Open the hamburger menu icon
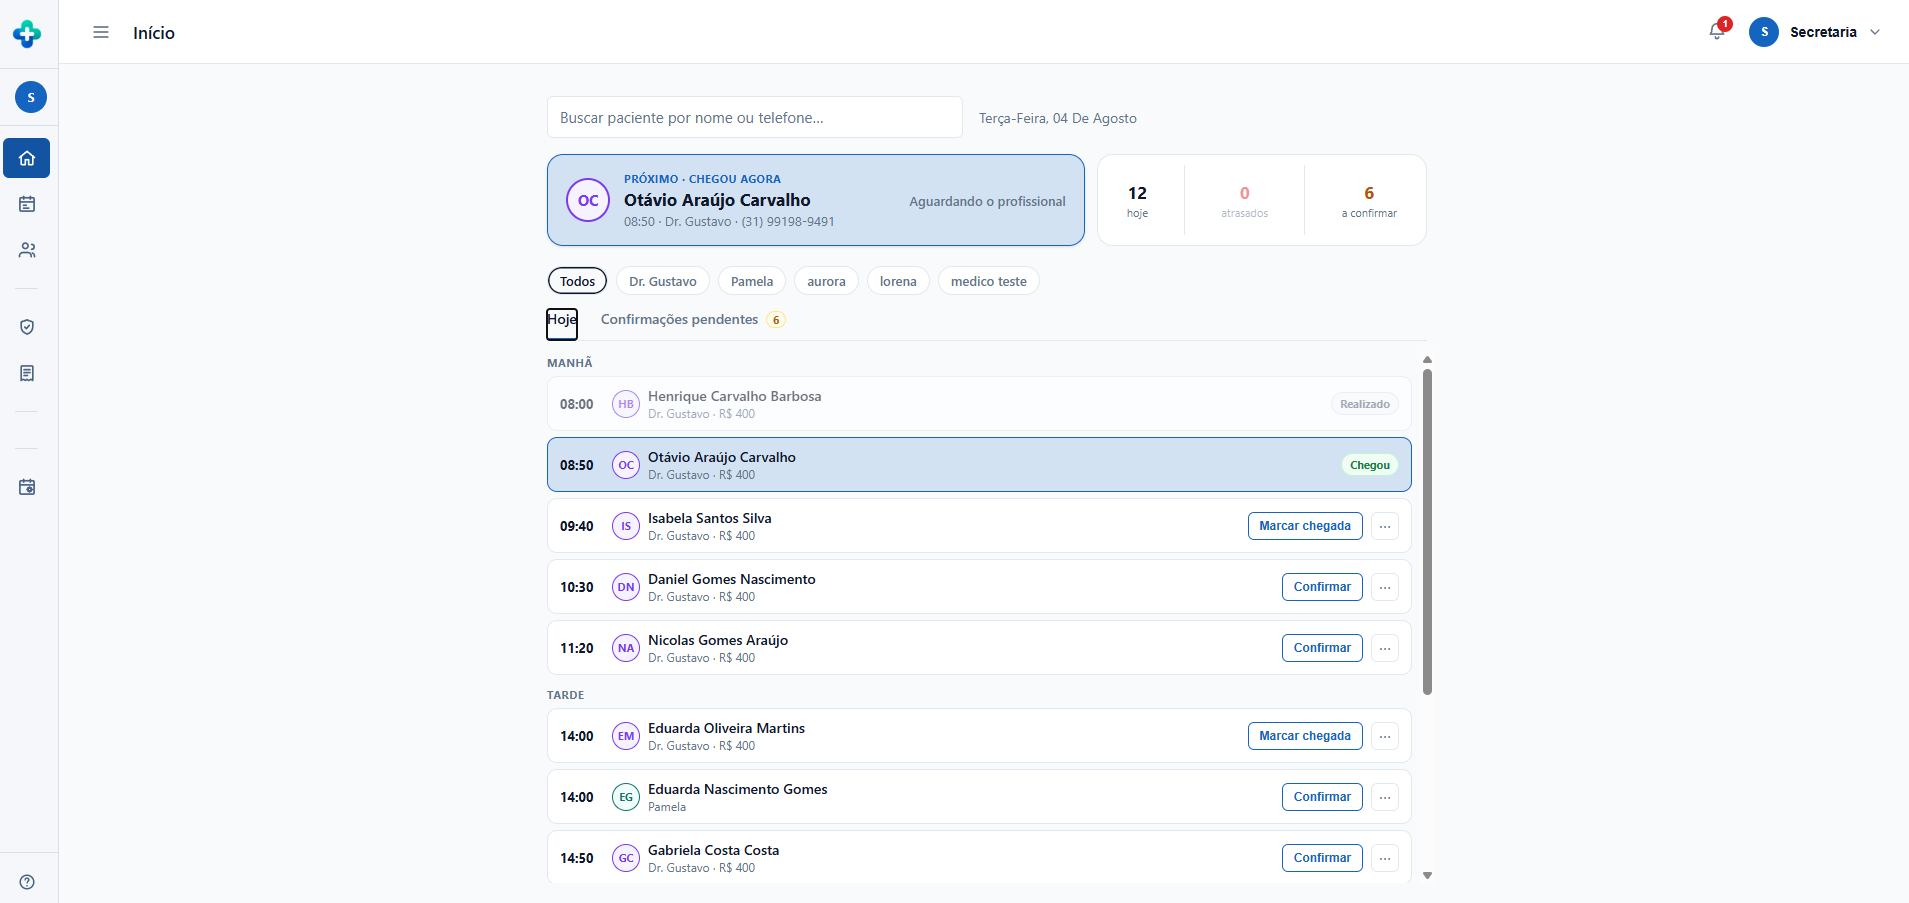 101,32
